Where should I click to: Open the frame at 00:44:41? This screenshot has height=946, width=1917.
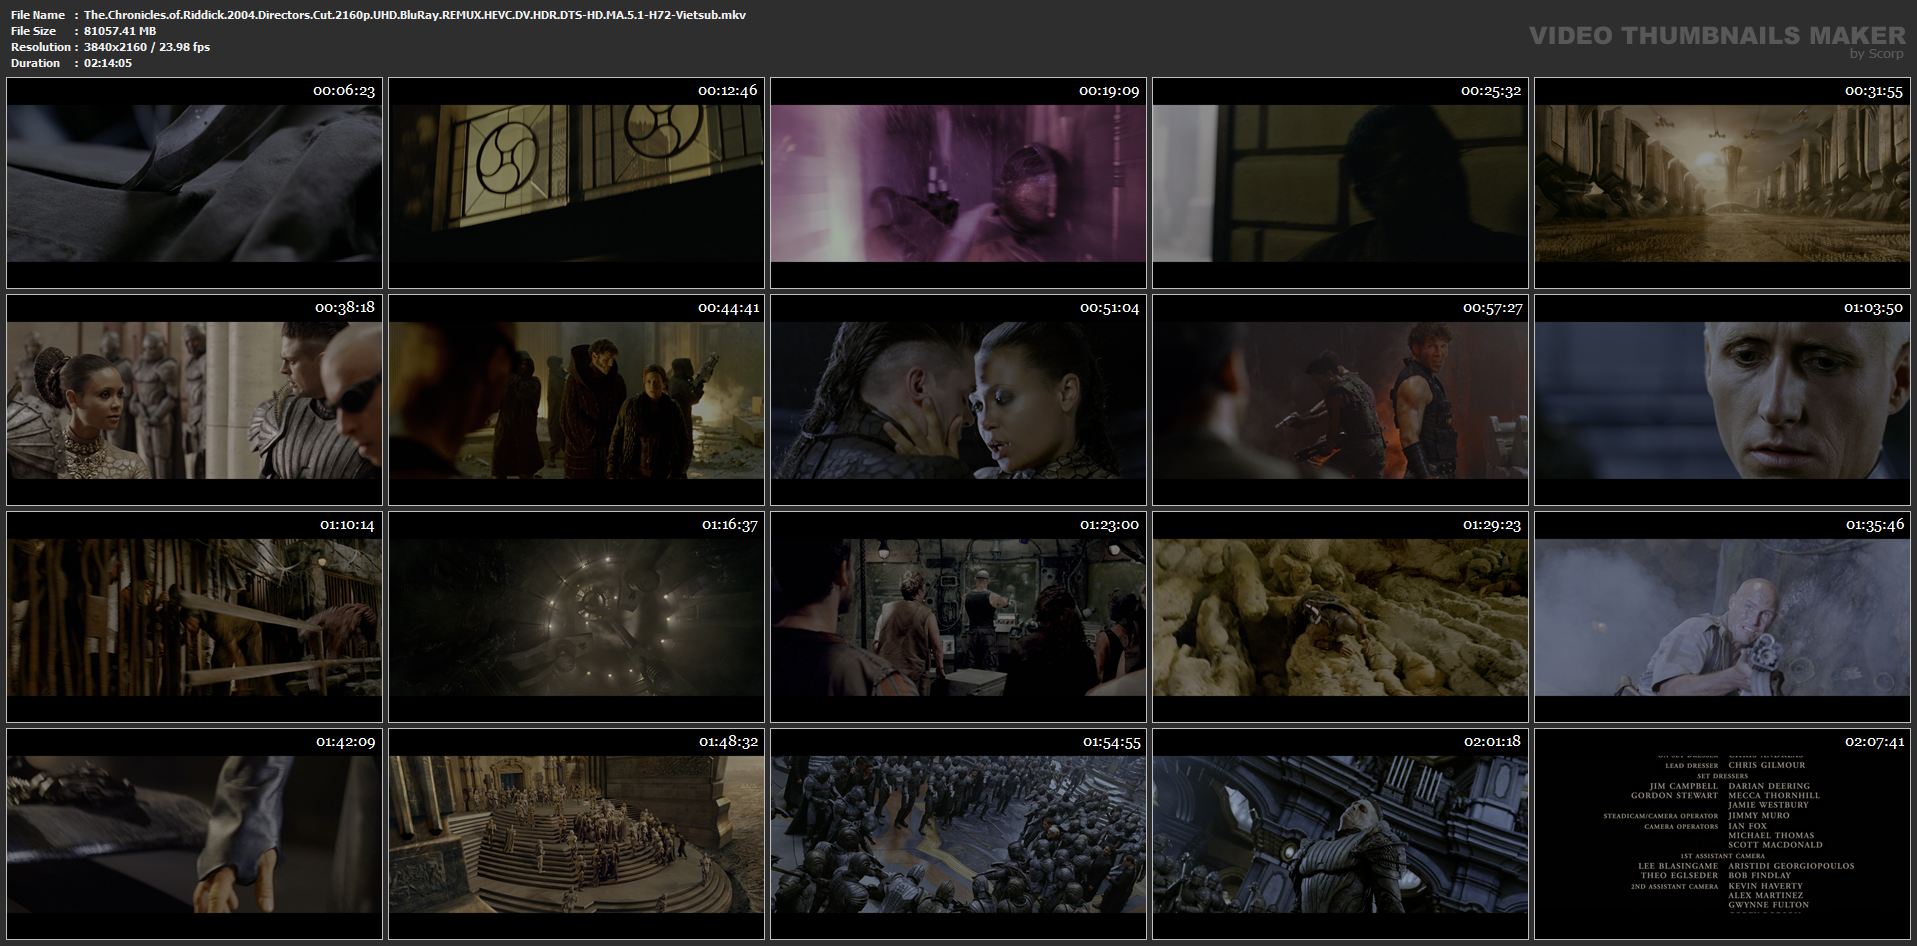pyautogui.click(x=576, y=400)
